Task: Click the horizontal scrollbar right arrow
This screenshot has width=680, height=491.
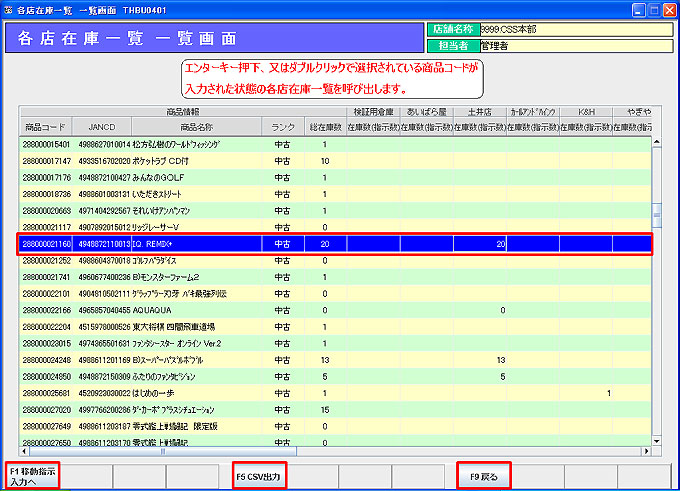Action: 644,452
